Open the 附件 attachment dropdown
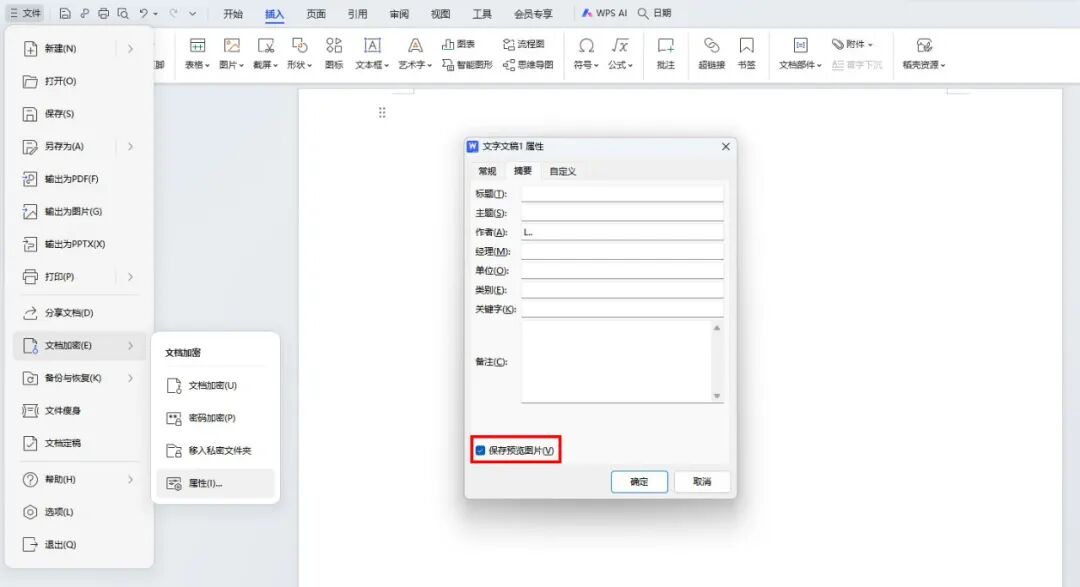This screenshot has height=587, width=1080. [x=852, y=44]
